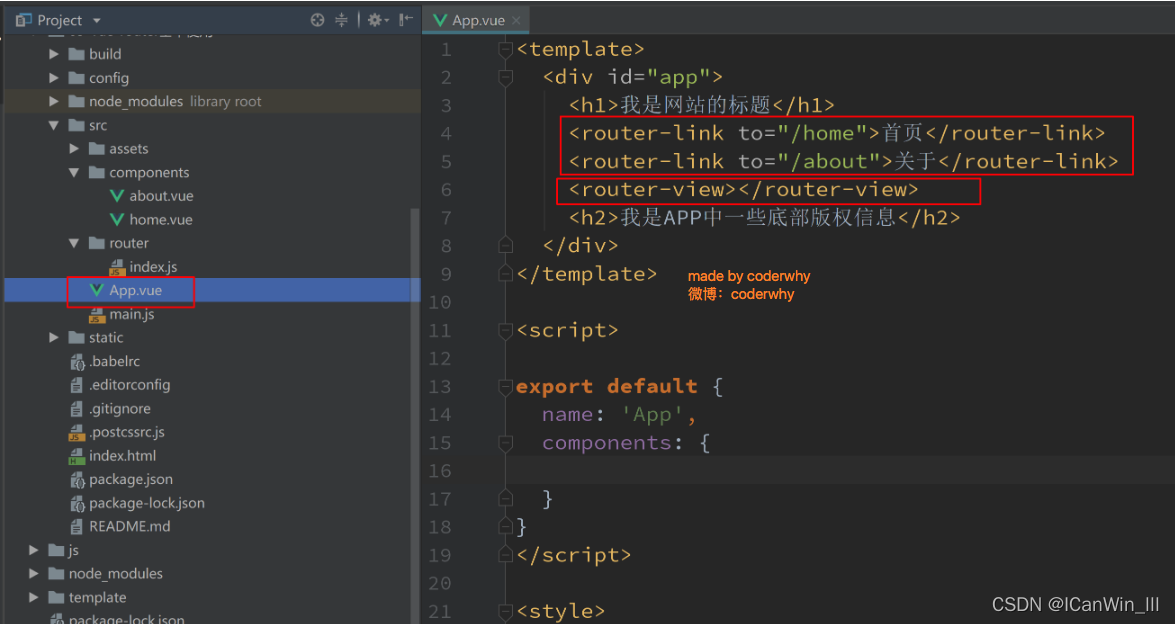Click the HTML file icon of index.html
The height and width of the screenshot is (624, 1175).
pos(76,456)
